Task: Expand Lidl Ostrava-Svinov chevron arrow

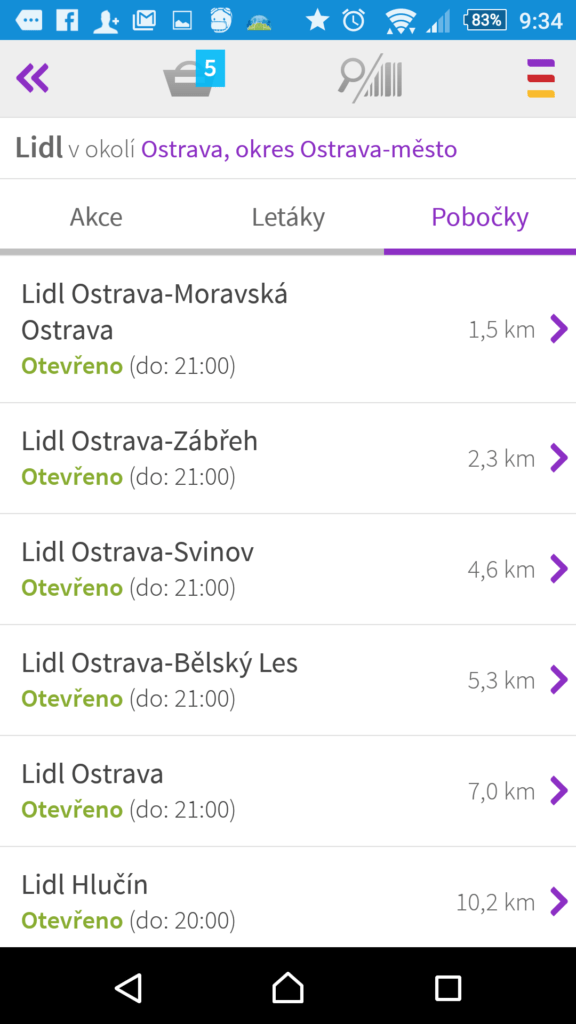Action: click(559, 569)
